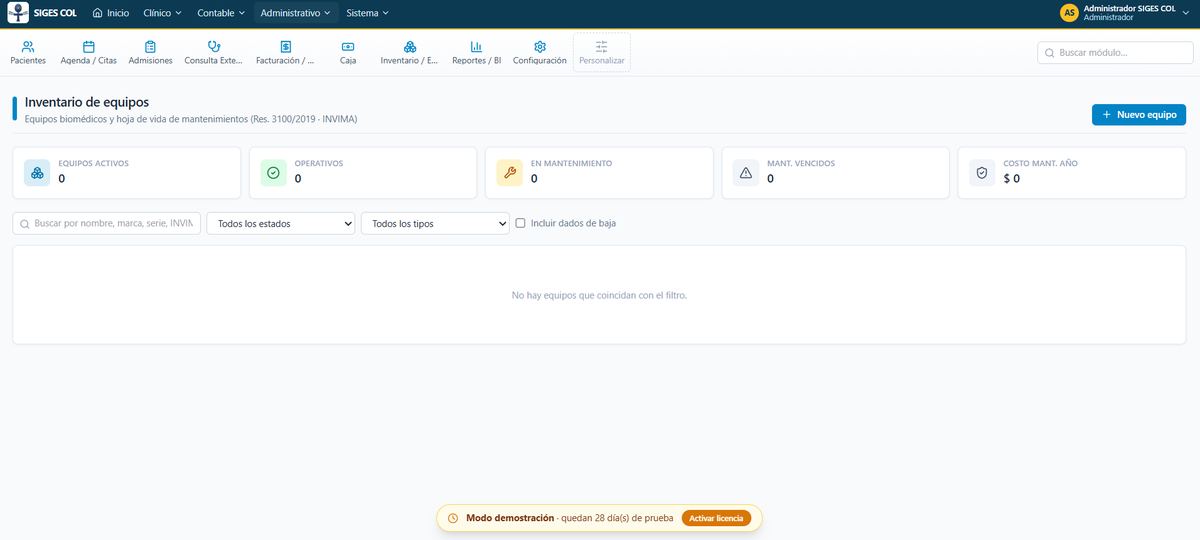Viewport: 1200px width, 540px height.
Task: Open the Inventario / Equipos cubes icon
Action: coord(410,46)
